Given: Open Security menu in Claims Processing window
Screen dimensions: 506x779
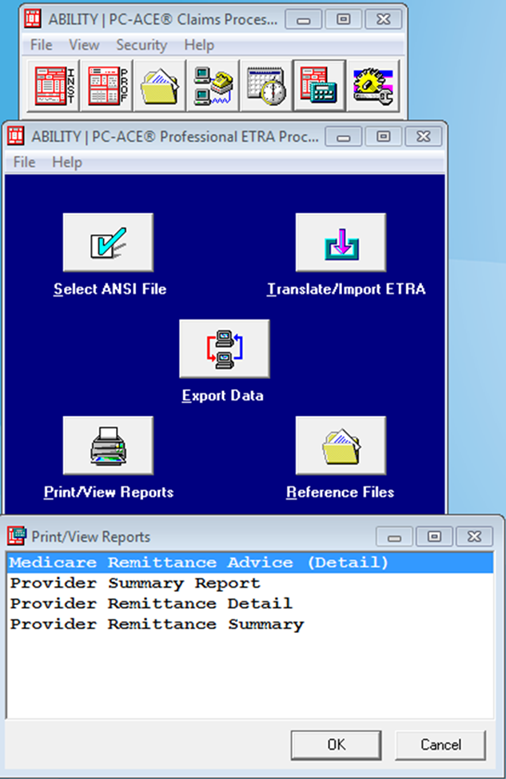Looking at the screenshot, I should pyautogui.click(x=141, y=45).
